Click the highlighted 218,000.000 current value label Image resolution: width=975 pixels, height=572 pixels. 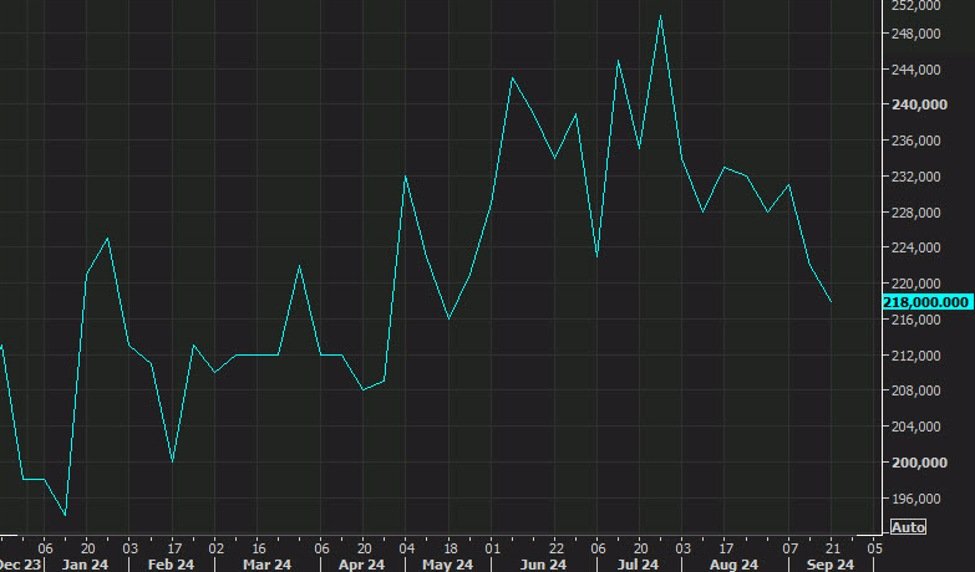927,302
